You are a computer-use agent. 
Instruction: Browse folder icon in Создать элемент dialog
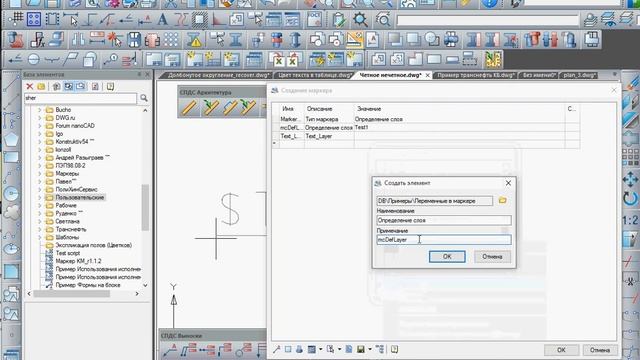pos(502,200)
